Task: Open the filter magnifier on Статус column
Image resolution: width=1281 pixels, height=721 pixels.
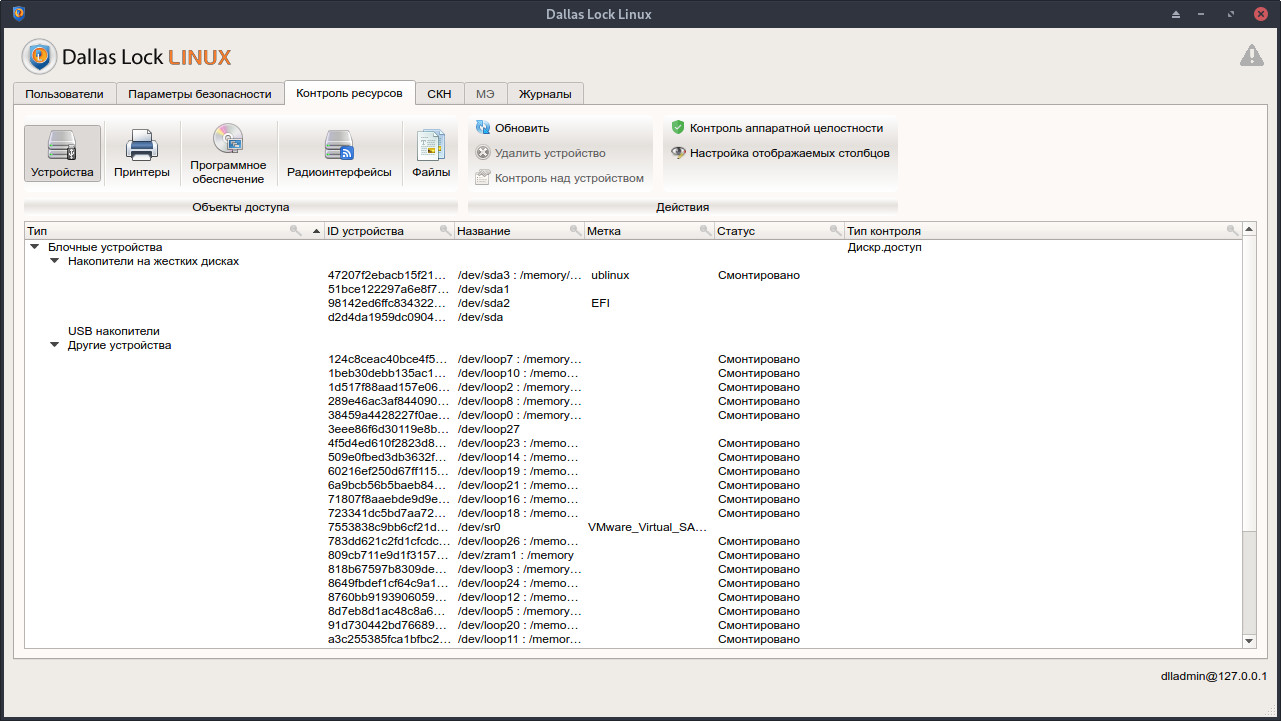Action: pyautogui.click(x=836, y=230)
